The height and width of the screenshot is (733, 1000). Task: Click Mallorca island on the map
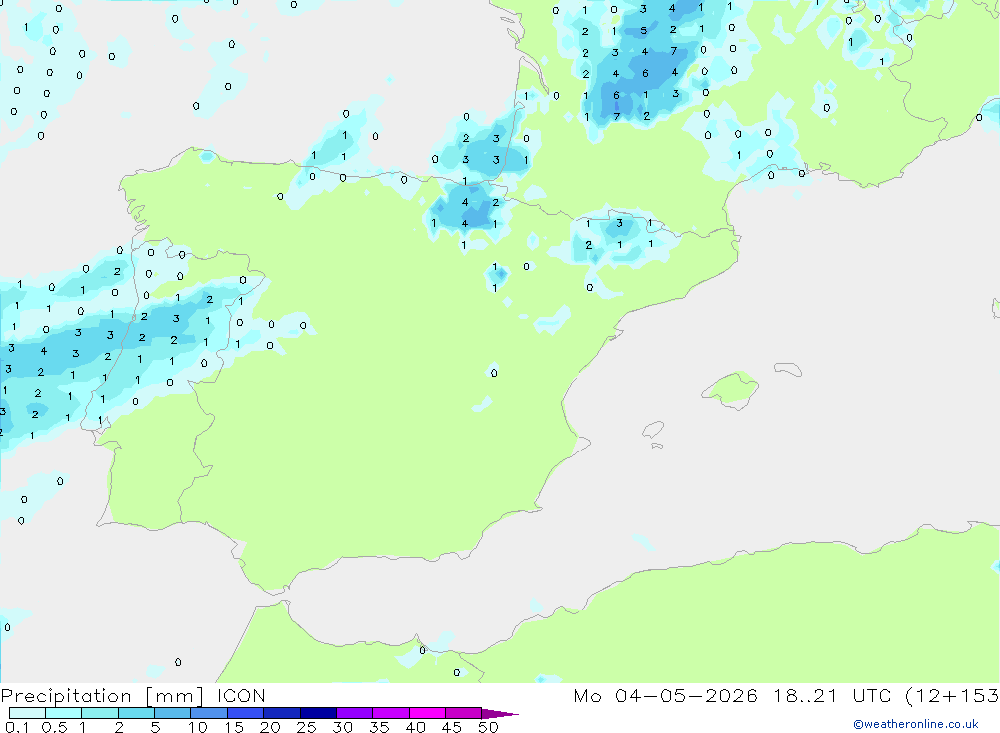point(730,389)
